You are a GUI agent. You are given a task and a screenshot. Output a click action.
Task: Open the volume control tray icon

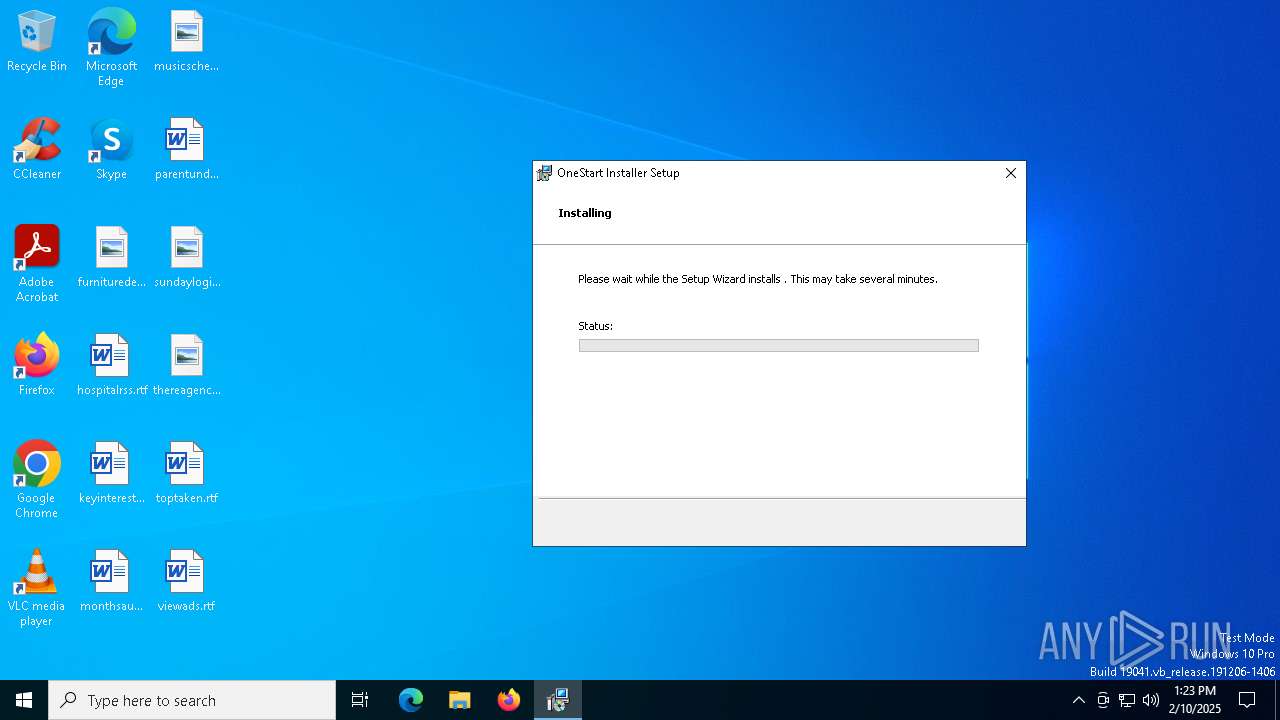click(x=1151, y=700)
